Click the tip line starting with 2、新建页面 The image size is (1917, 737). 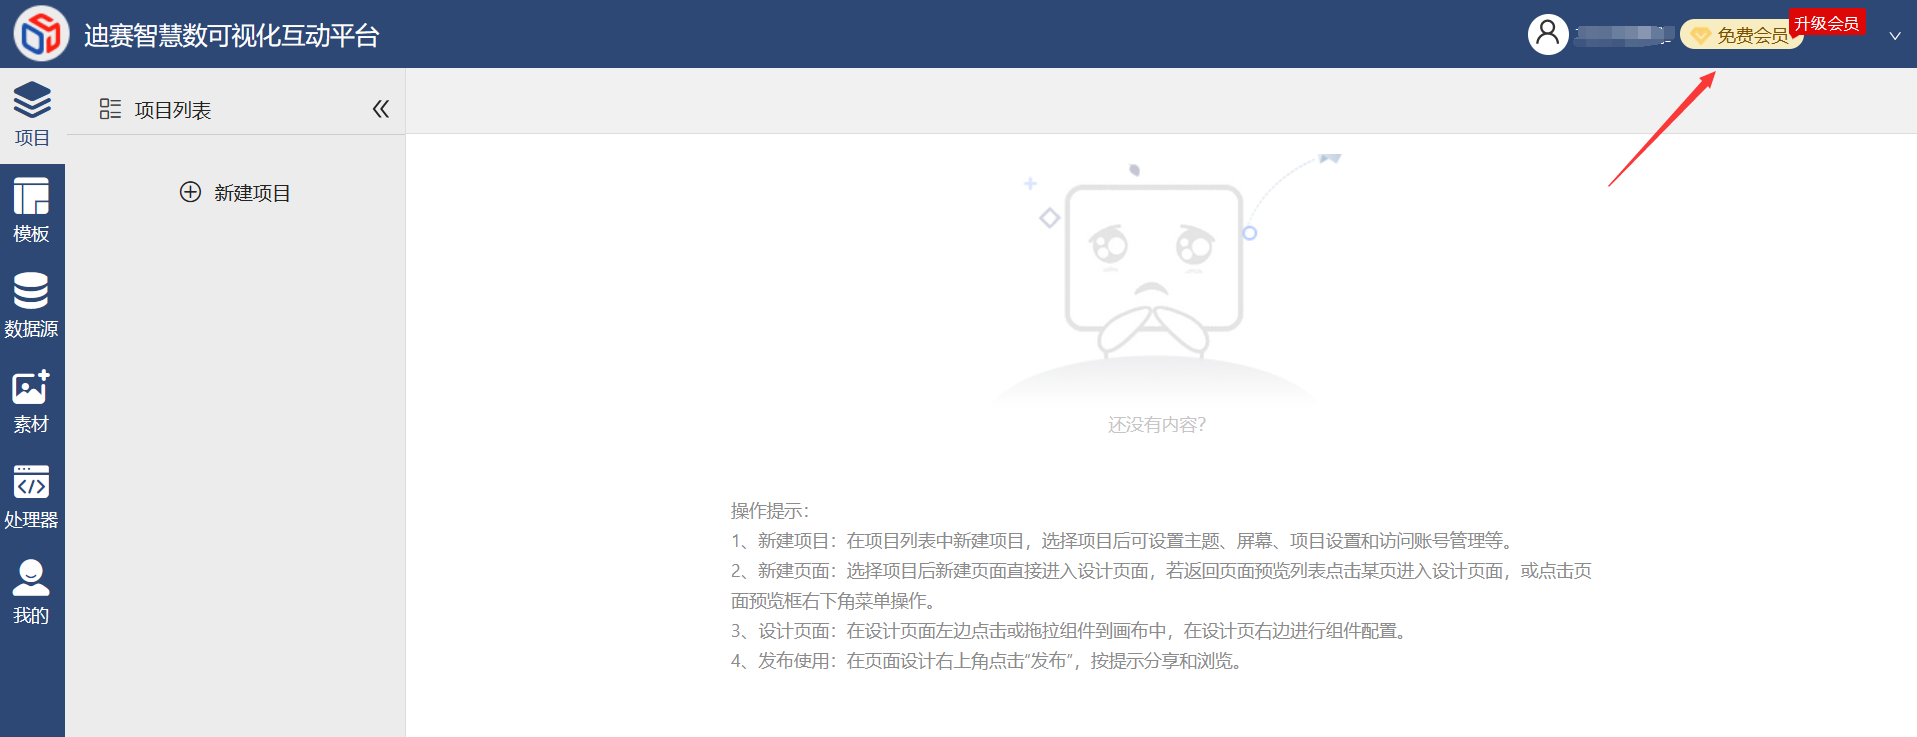(1161, 586)
